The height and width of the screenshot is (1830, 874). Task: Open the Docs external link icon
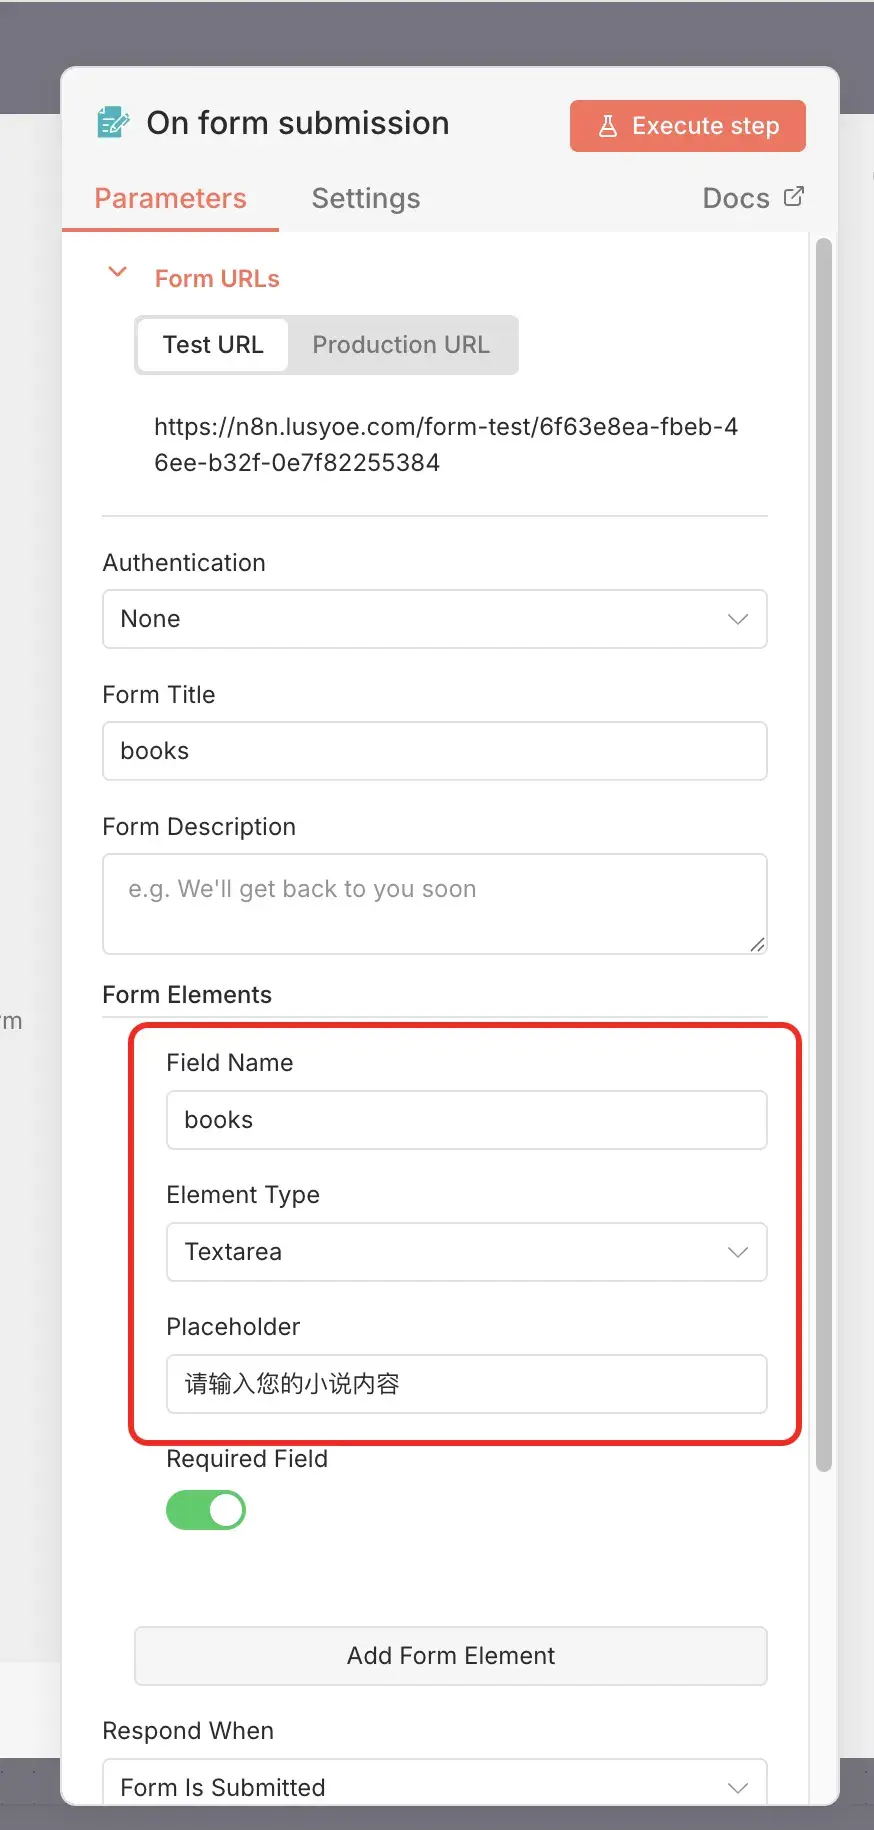coord(793,197)
